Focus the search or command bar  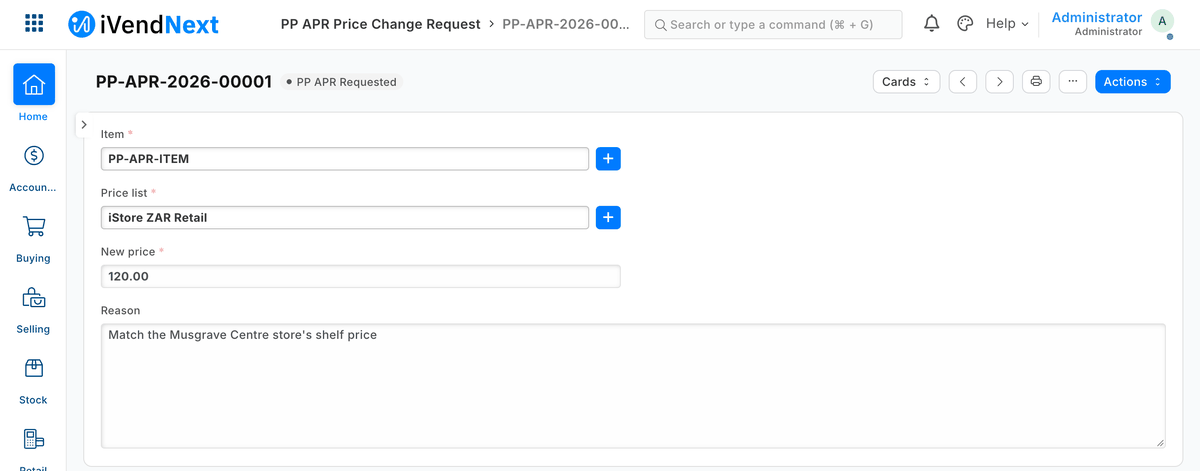point(773,24)
